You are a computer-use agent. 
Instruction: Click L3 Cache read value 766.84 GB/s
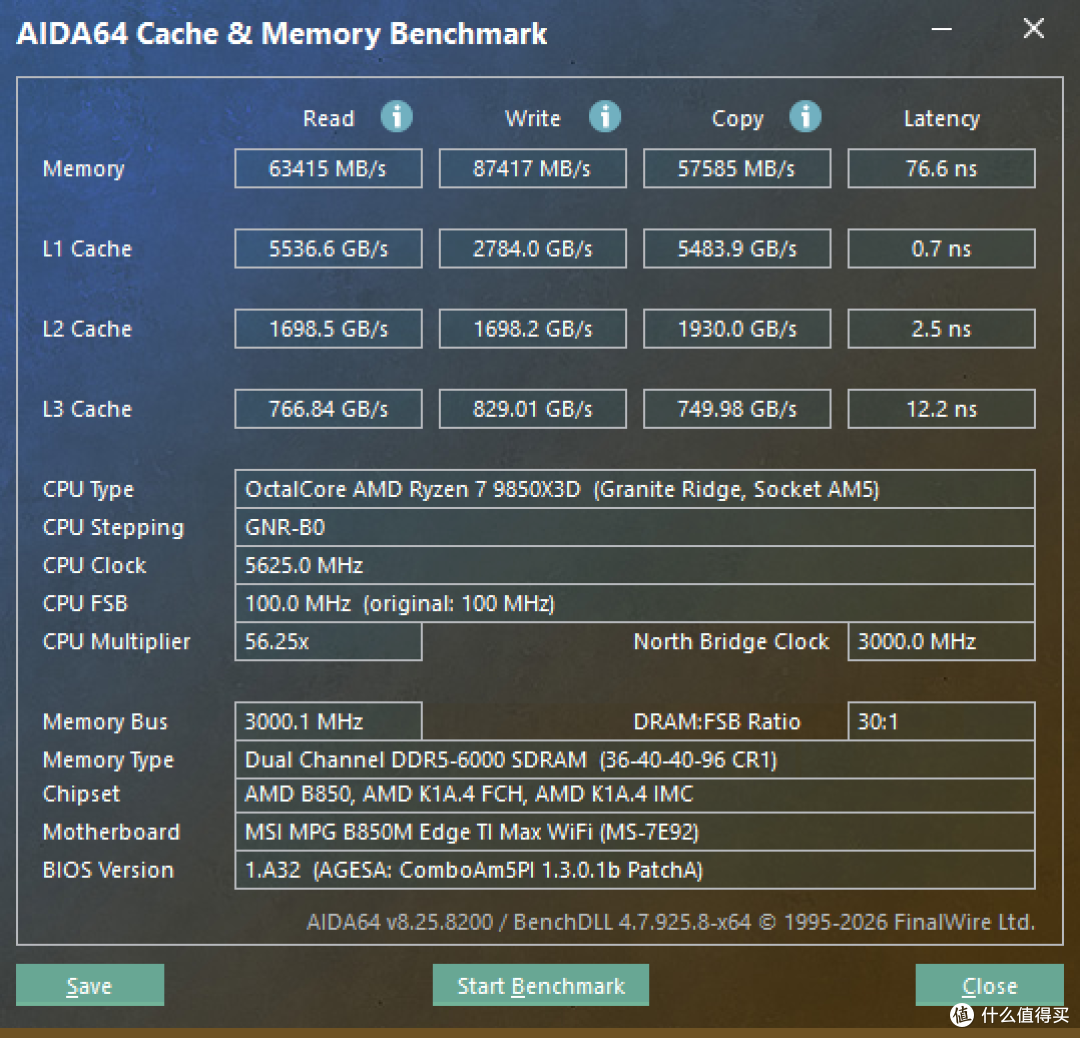click(328, 409)
